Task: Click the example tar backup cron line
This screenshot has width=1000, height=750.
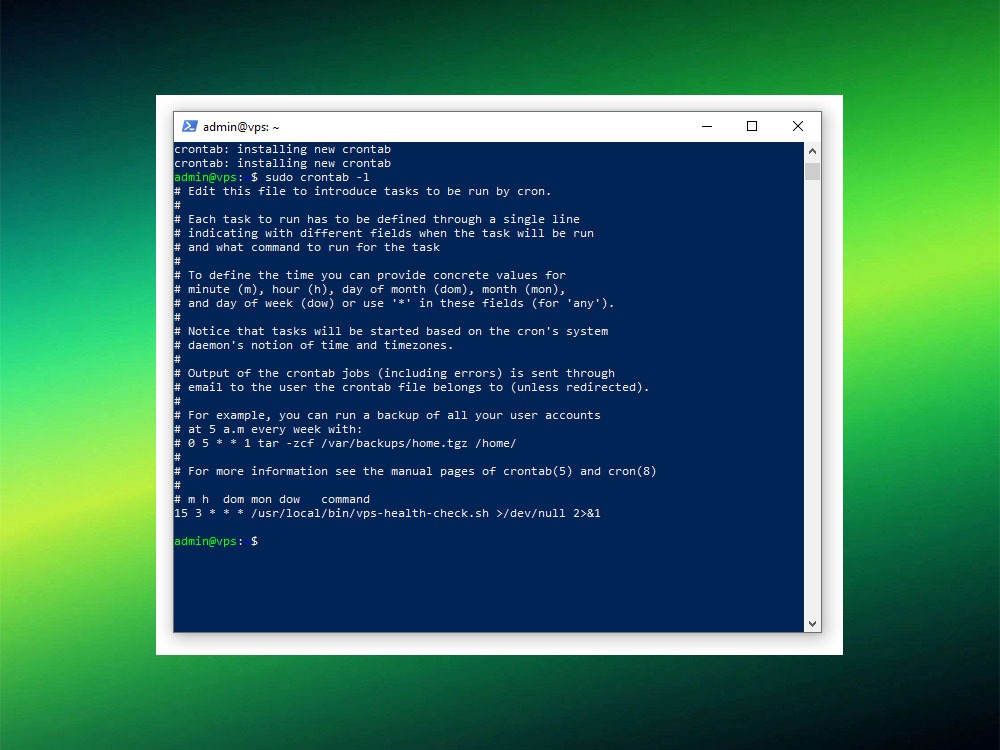Action: coord(345,443)
